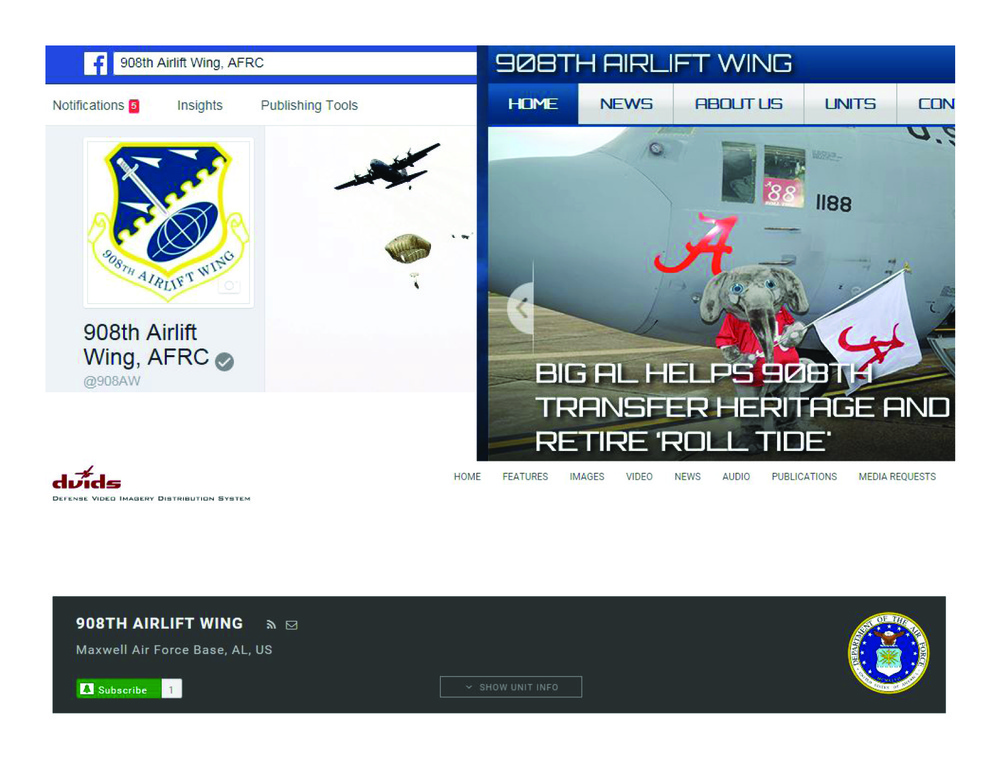Open the UNITS menu item
This screenshot has width=1000, height=773.
(849, 104)
